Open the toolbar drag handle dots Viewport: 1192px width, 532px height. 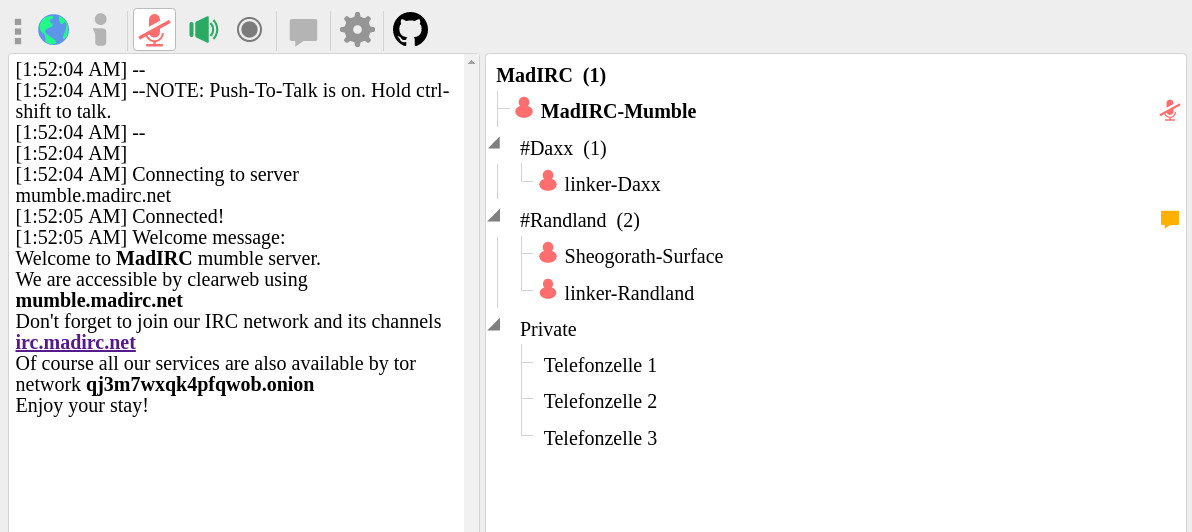18,31
